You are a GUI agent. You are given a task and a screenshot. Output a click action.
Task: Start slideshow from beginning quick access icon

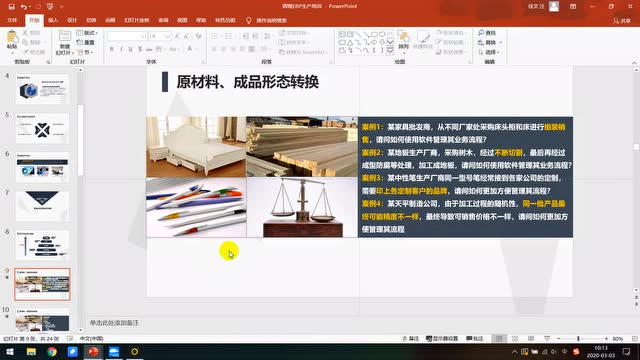click(50, 7)
